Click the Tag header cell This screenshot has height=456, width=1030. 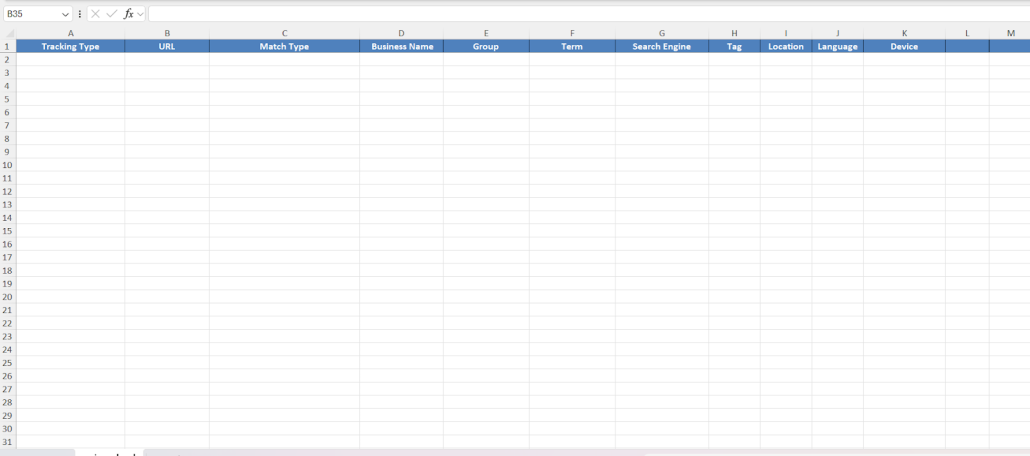[x=734, y=46]
